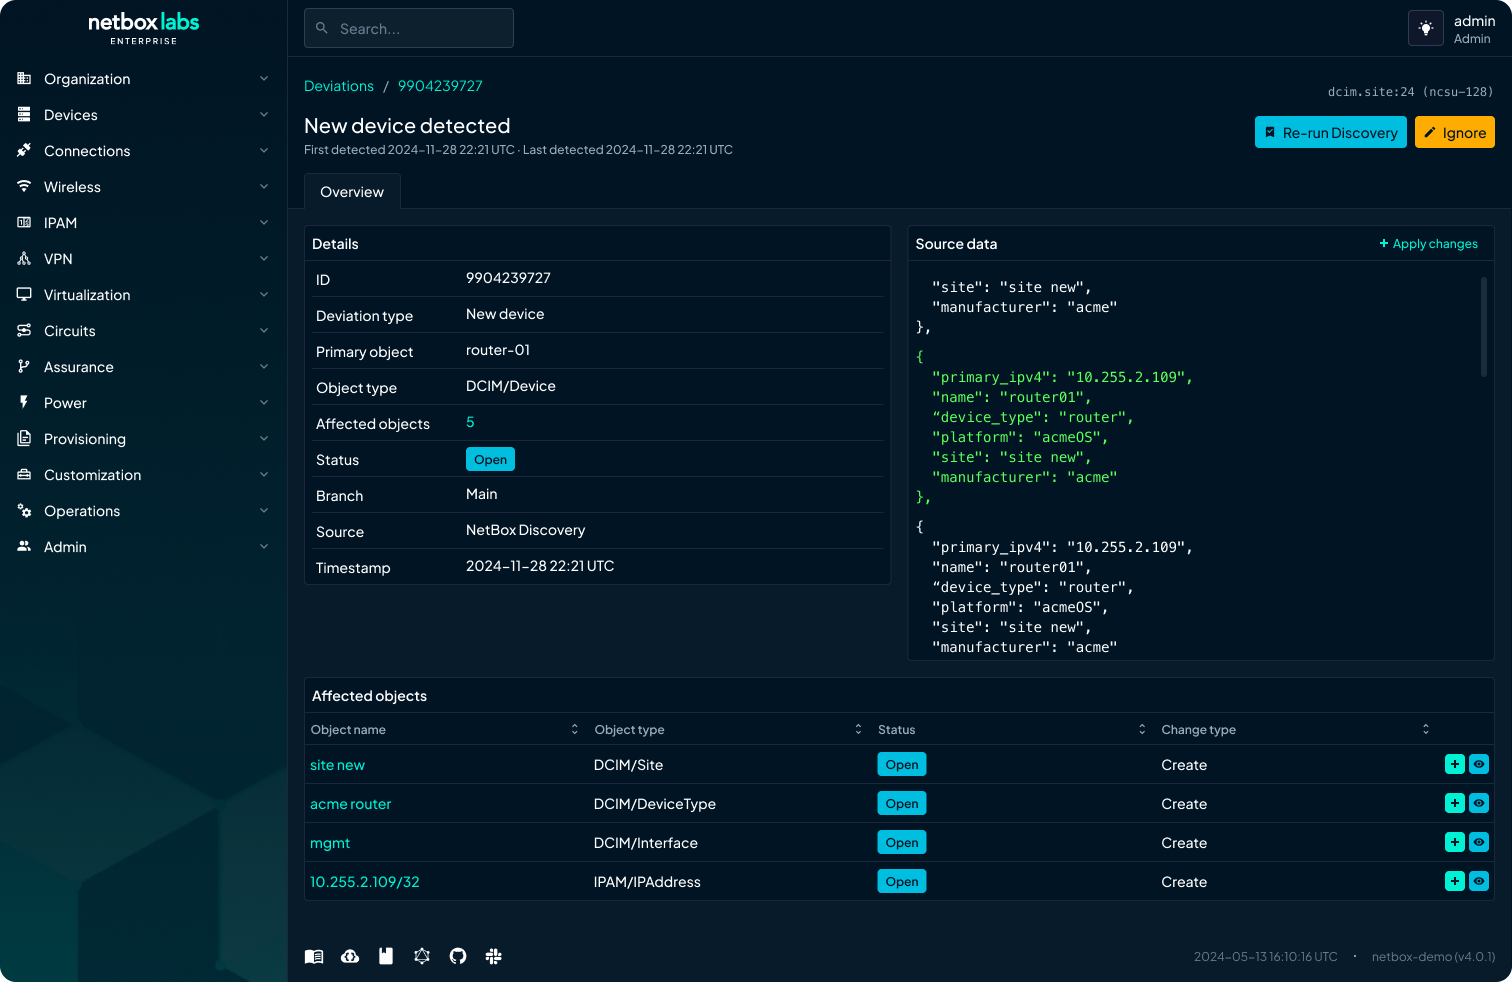Expand the Operations menu chevron
The width and height of the screenshot is (1512, 982).
point(264,510)
